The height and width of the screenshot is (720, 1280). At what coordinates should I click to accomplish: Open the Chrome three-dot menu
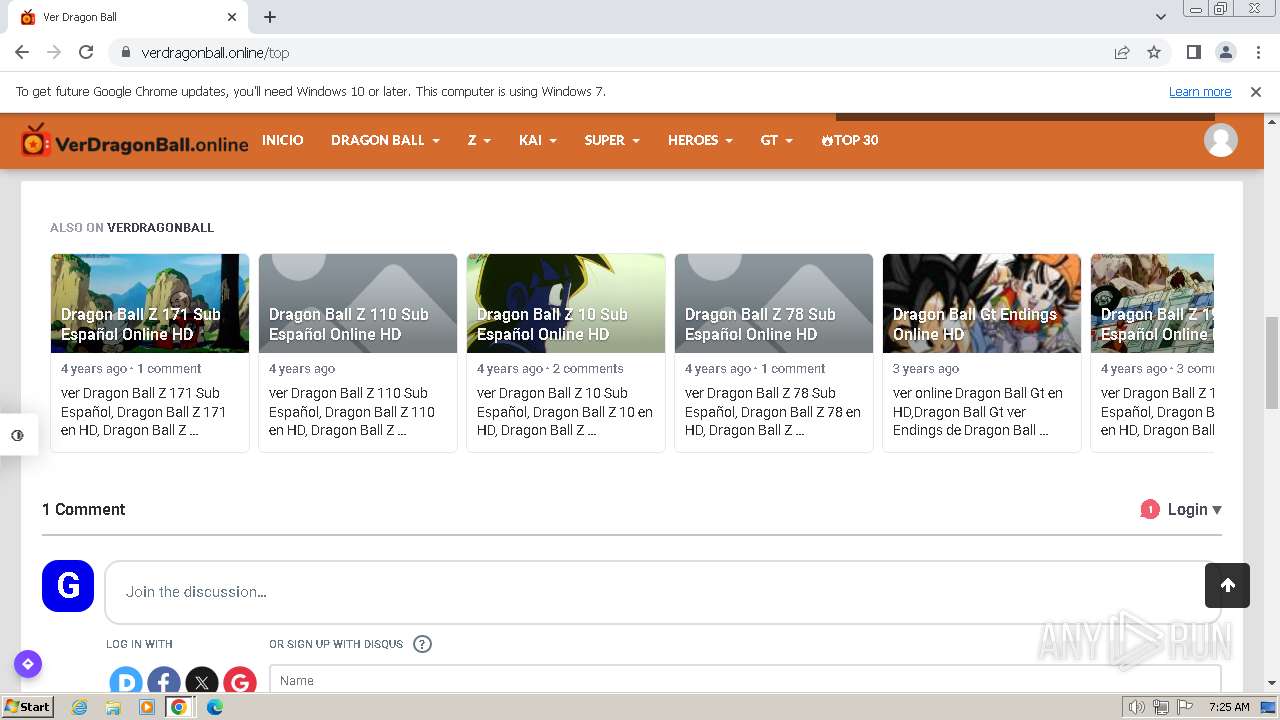tap(1257, 52)
